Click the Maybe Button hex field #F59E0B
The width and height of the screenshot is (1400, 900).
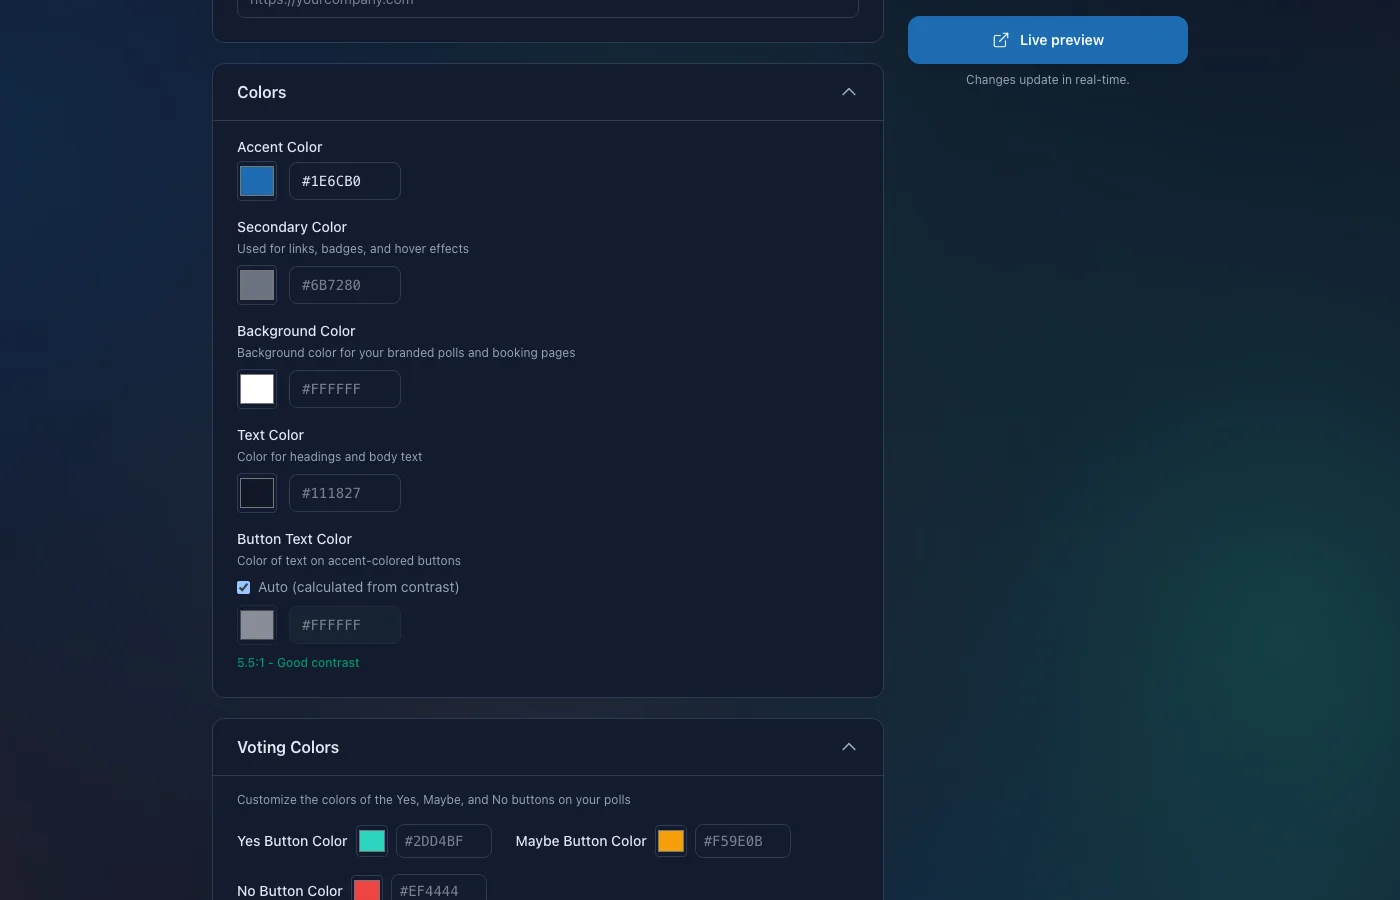pos(743,841)
